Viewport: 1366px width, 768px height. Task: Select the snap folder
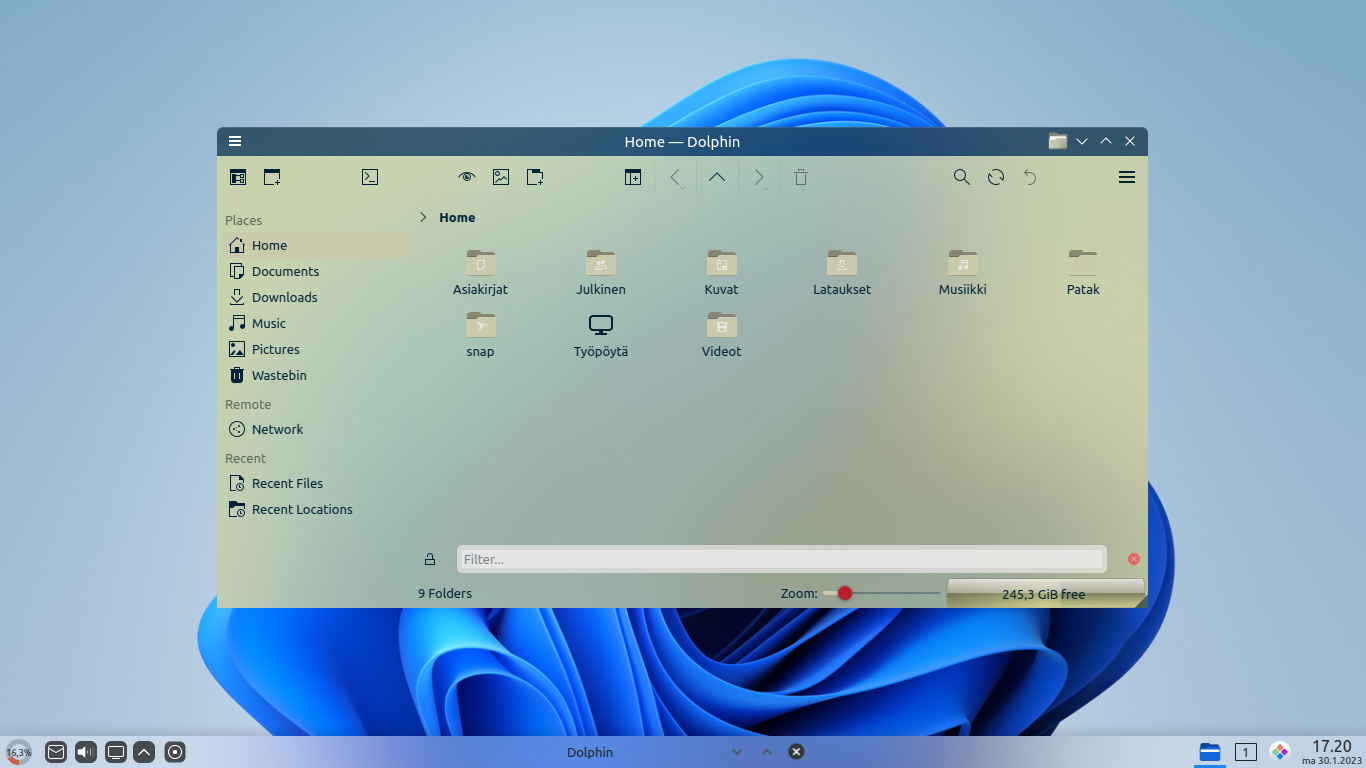pos(480,335)
